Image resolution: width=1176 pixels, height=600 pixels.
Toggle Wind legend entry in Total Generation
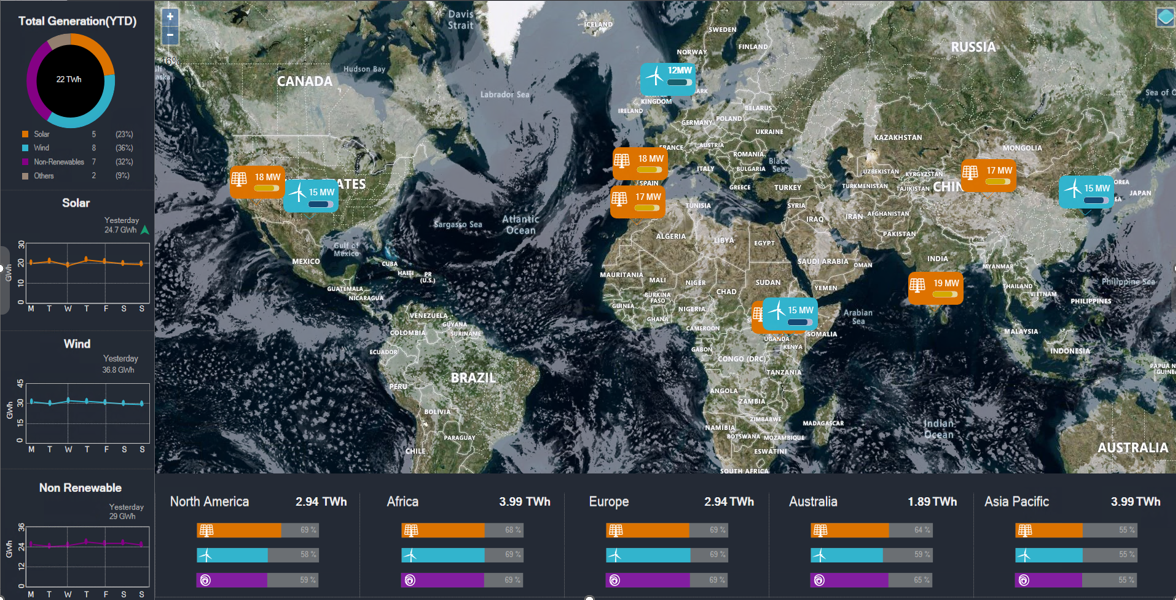coord(41,148)
